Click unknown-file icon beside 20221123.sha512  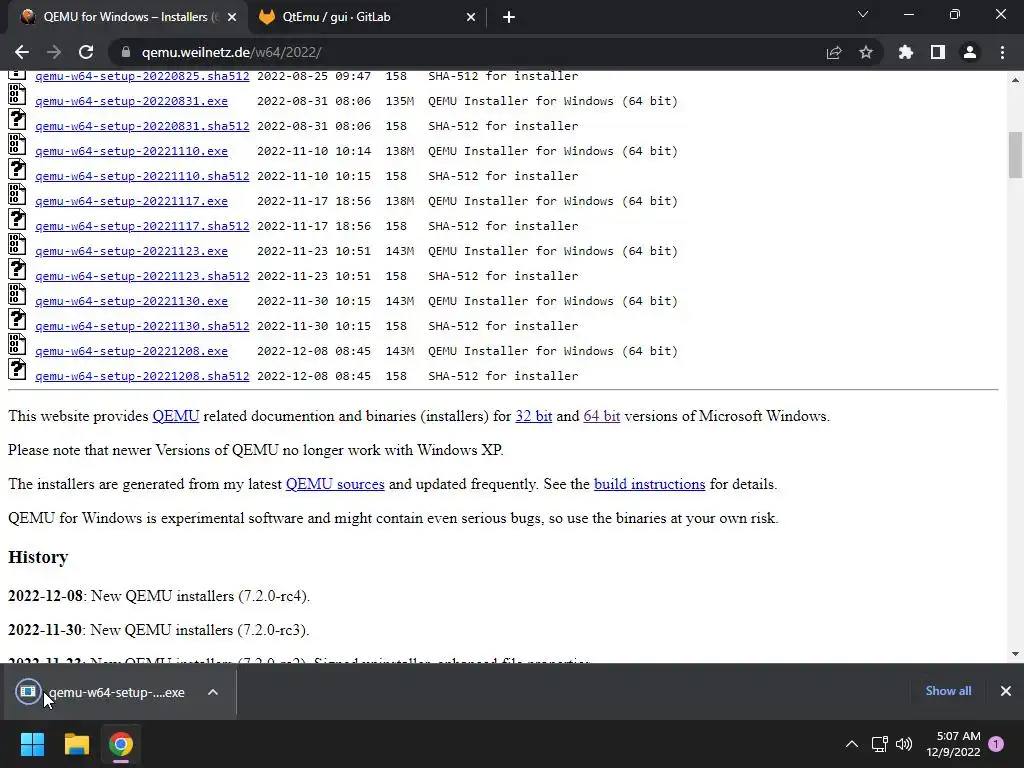[x=17, y=269]
